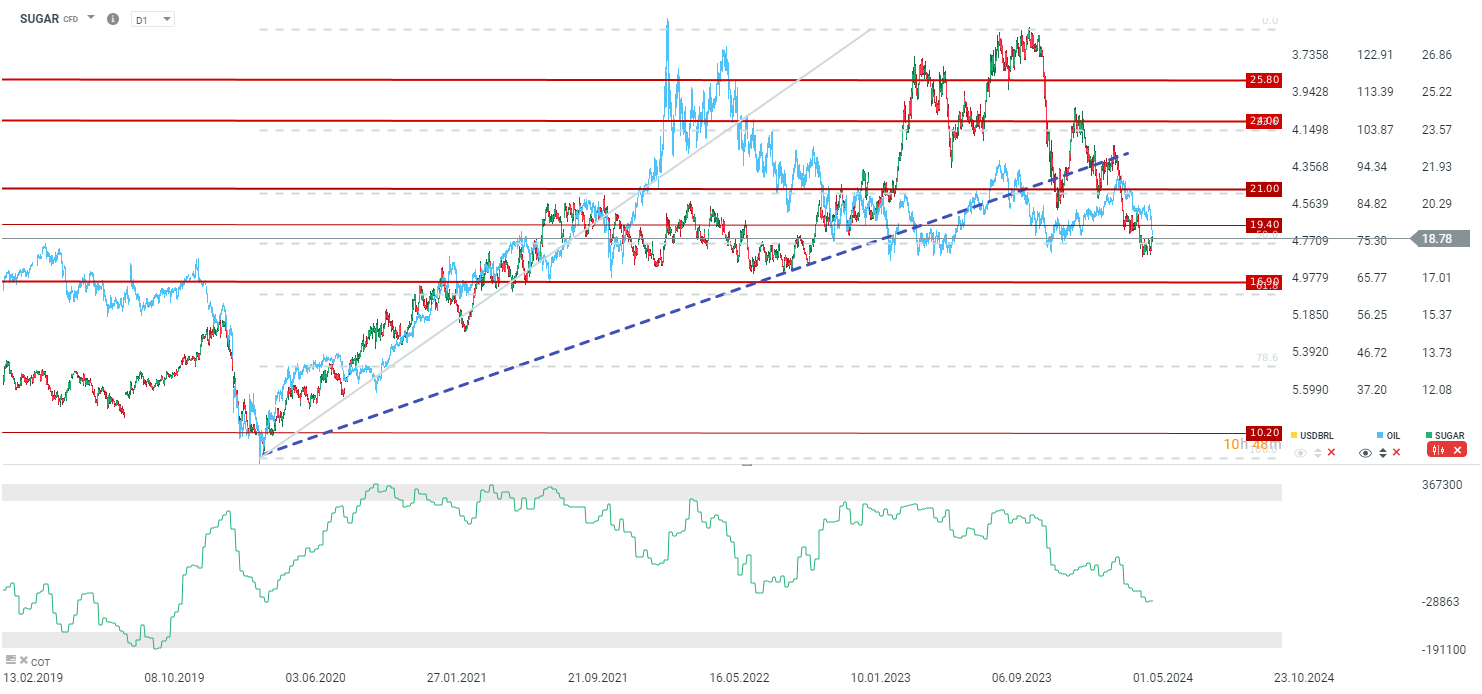Click the 78.6 Fibonacci level label
Screen dimensions: 1482x694
(1267, 357)
